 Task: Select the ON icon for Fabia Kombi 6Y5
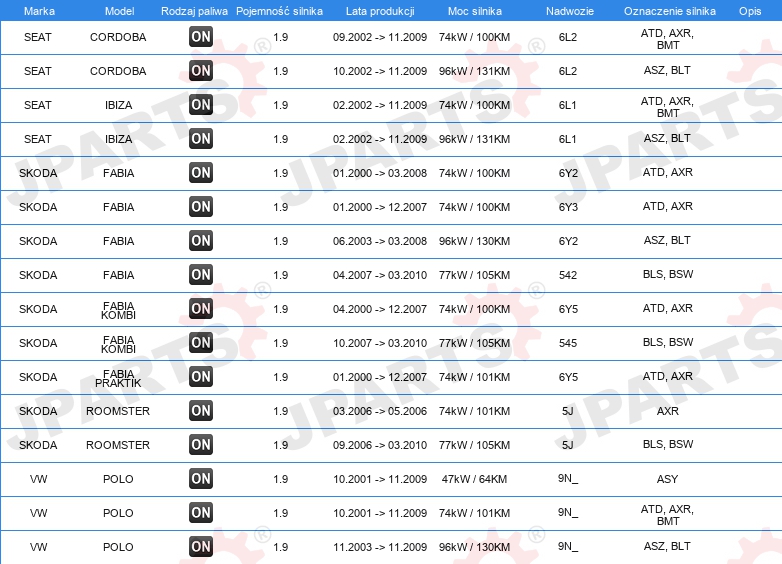tap(201, 309)
